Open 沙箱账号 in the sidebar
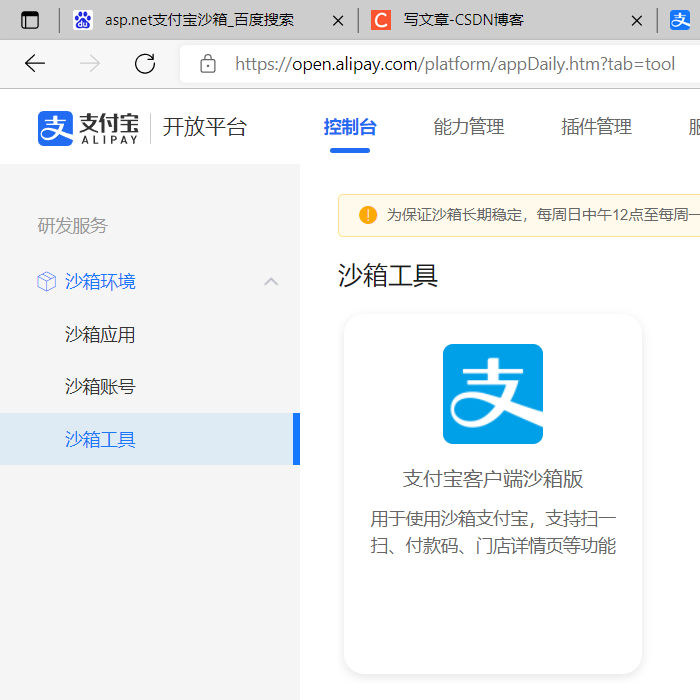This screenshot has height=700, width=700. (100, 386)
